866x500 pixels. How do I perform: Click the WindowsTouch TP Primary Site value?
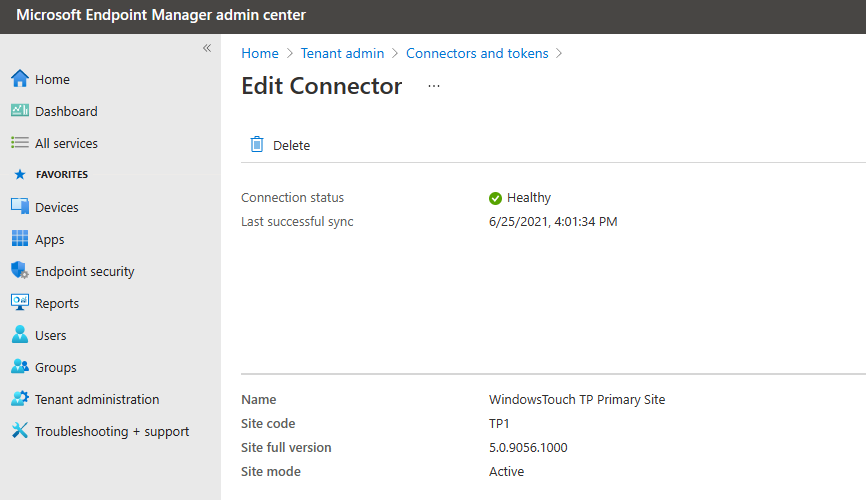point(577,399)
